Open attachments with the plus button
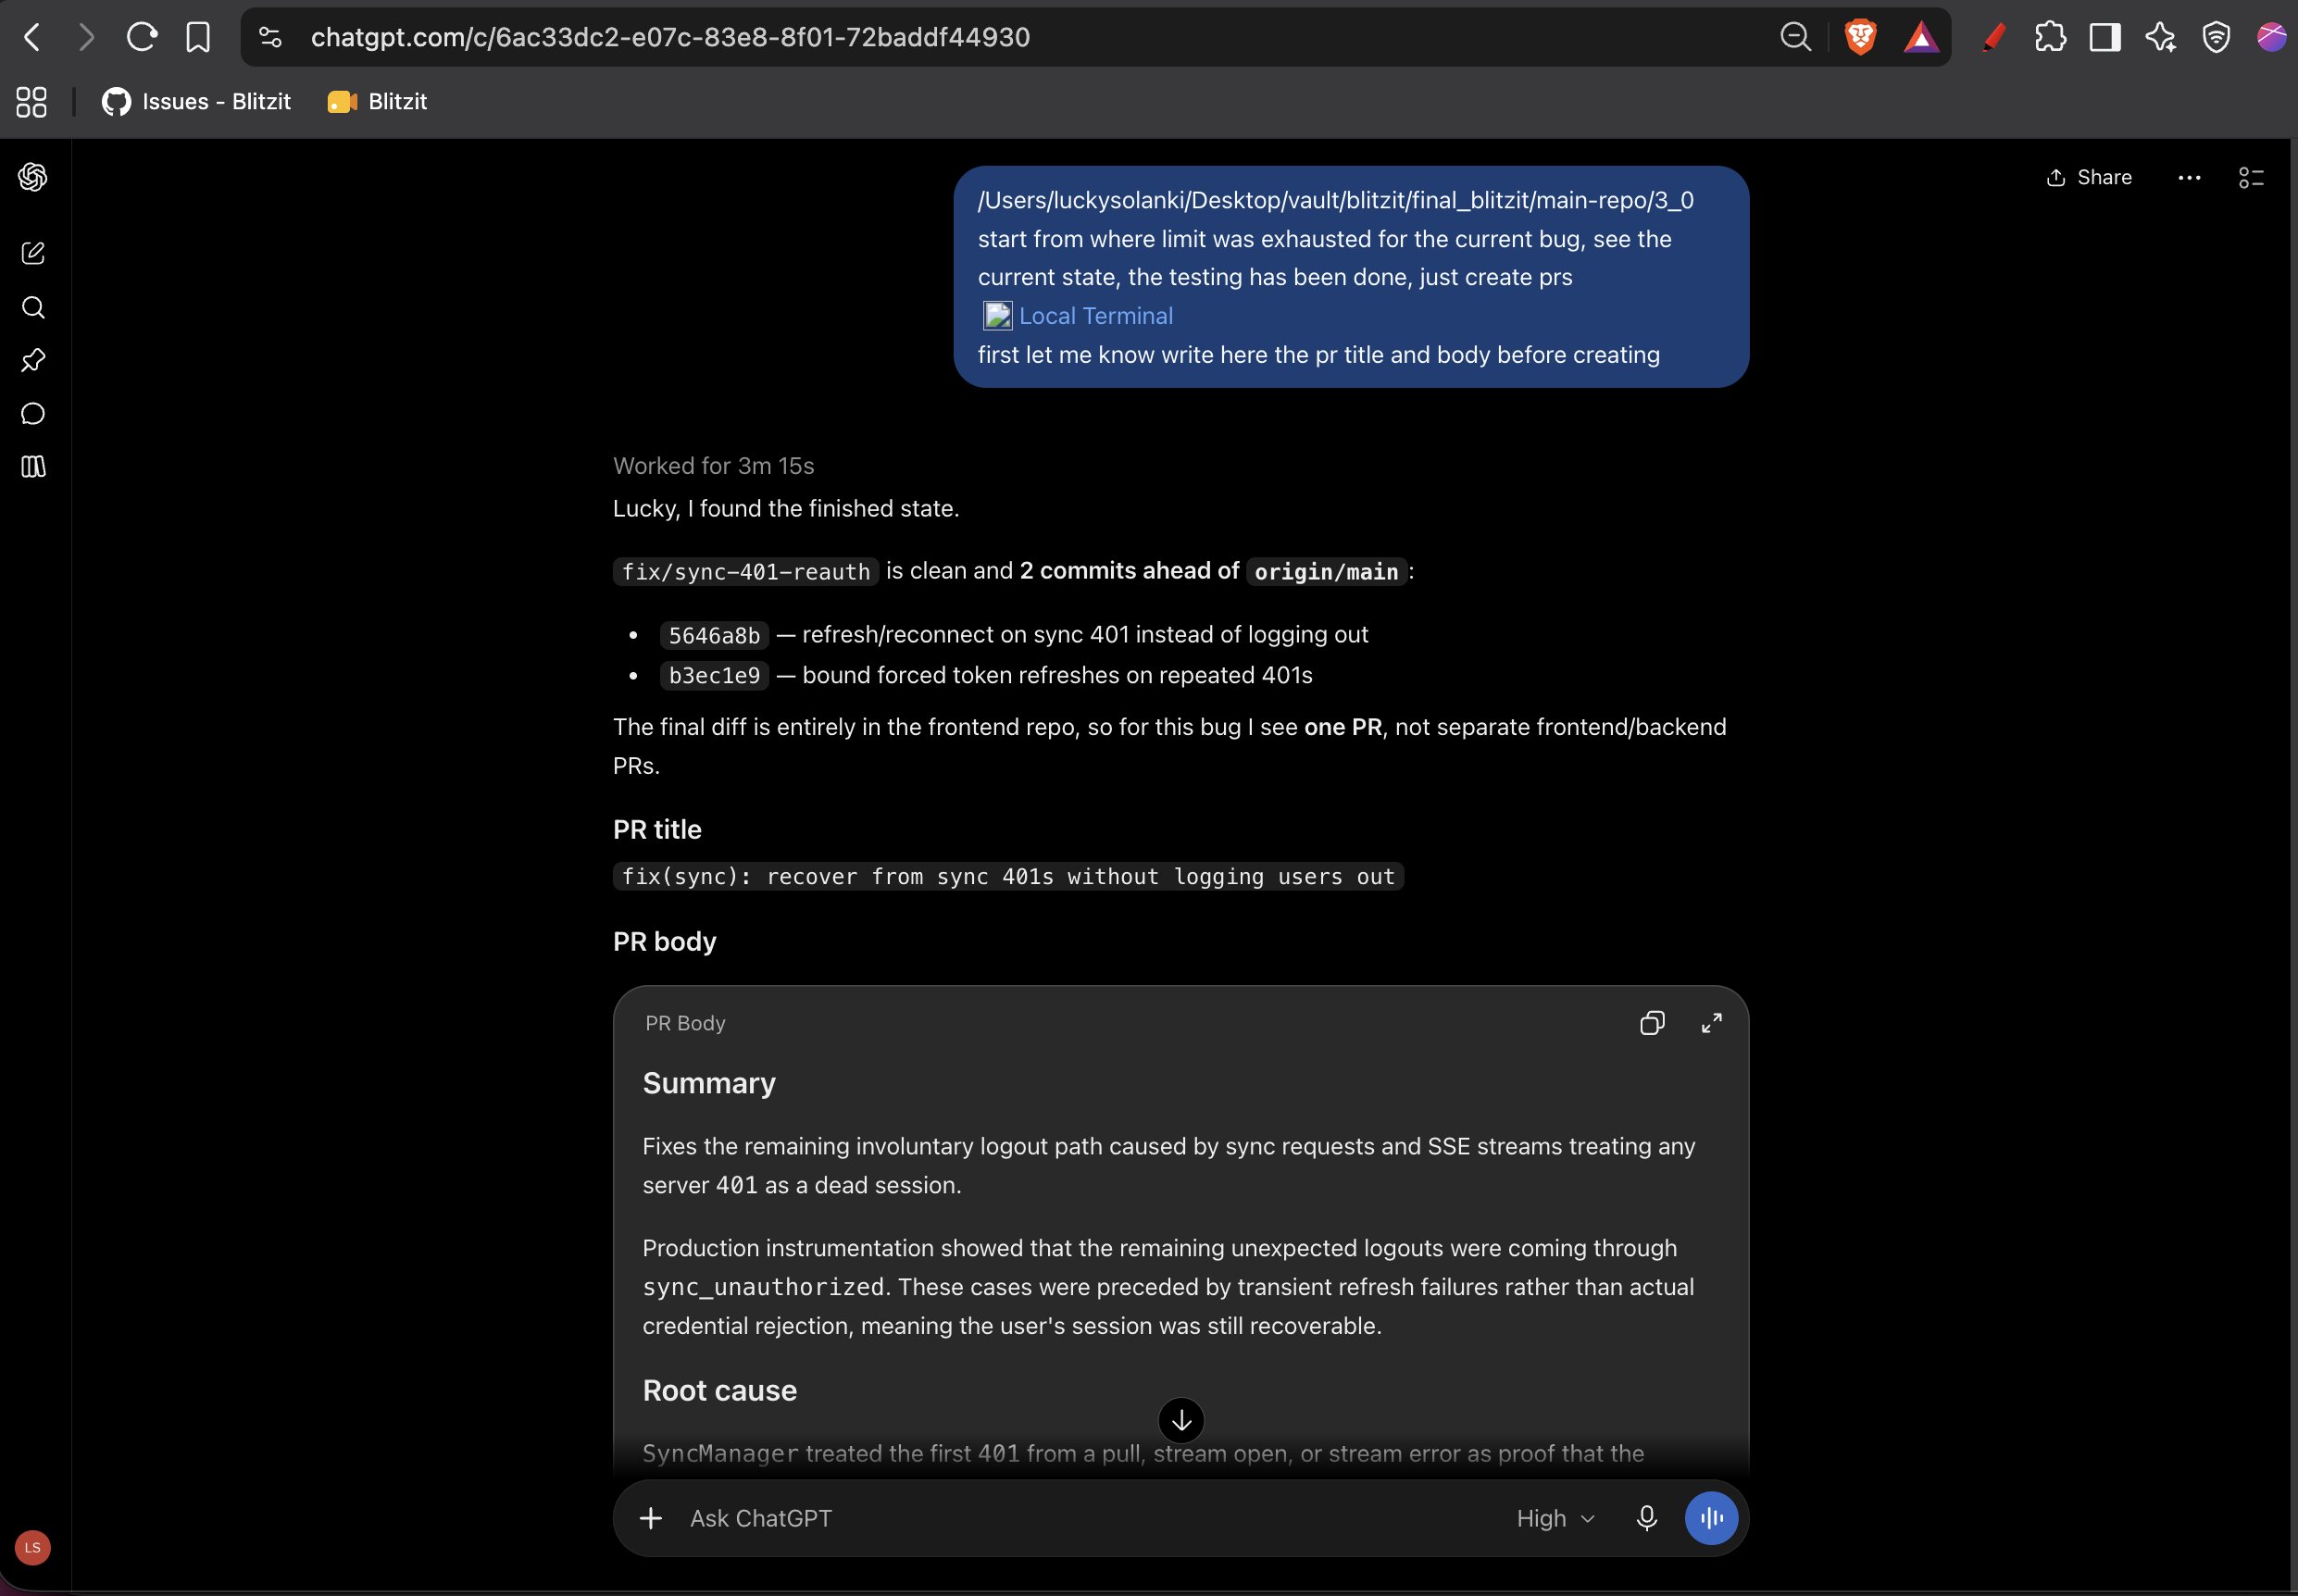Viewport: 2298px width, 1596px height. [x=650, y=1518]
